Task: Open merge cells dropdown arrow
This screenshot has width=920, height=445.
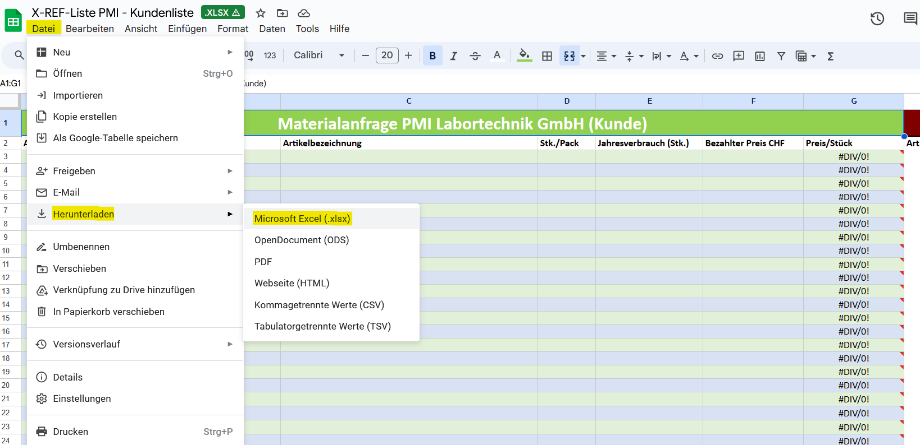Action: [583, 56]
